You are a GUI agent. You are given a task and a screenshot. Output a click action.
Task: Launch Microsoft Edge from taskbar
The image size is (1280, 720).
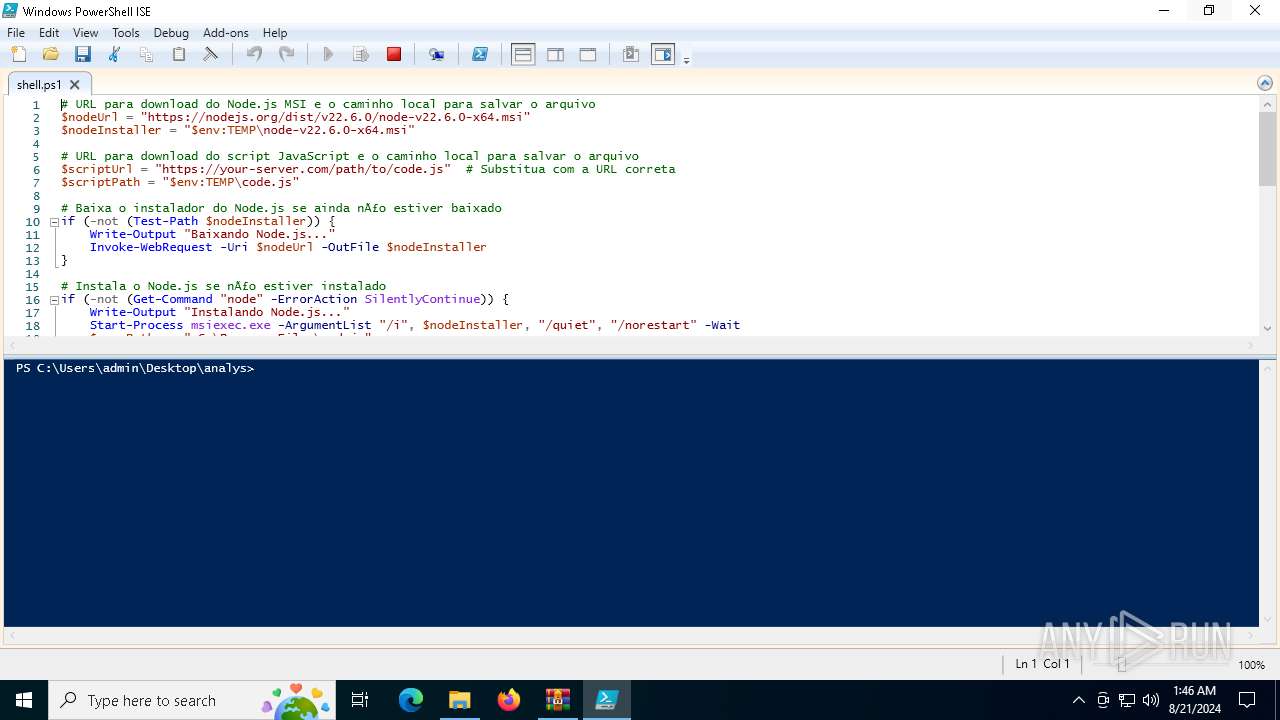point(411,700)
